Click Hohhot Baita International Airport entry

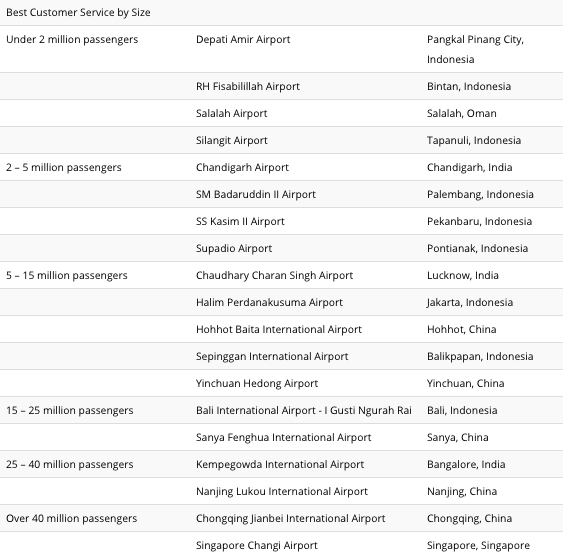(x=279, y=329)
